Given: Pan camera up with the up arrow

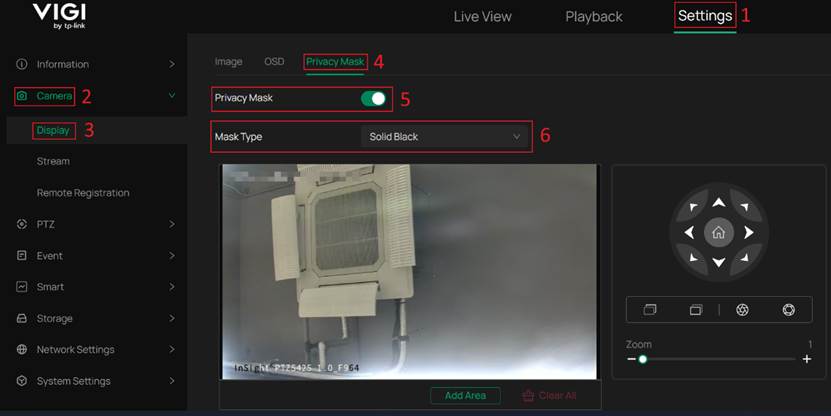Looking at the screenshot, I should click(719, 202).
